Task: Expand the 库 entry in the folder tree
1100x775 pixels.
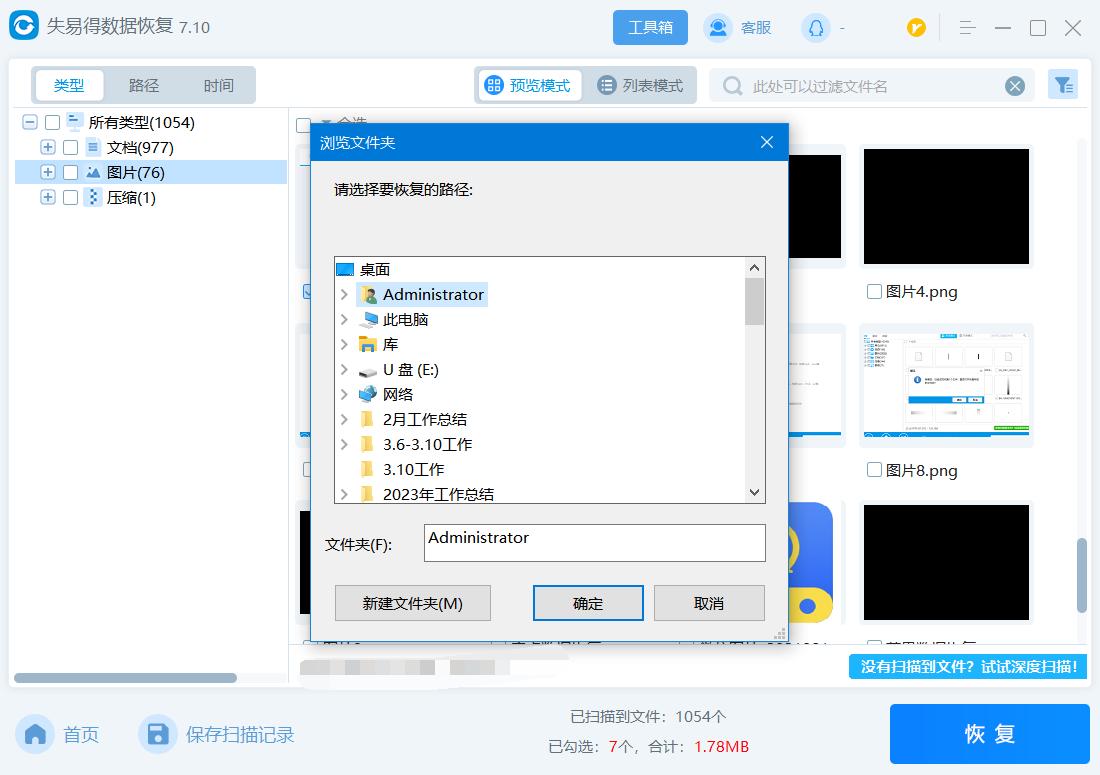Action: click(x=346, y=344)
